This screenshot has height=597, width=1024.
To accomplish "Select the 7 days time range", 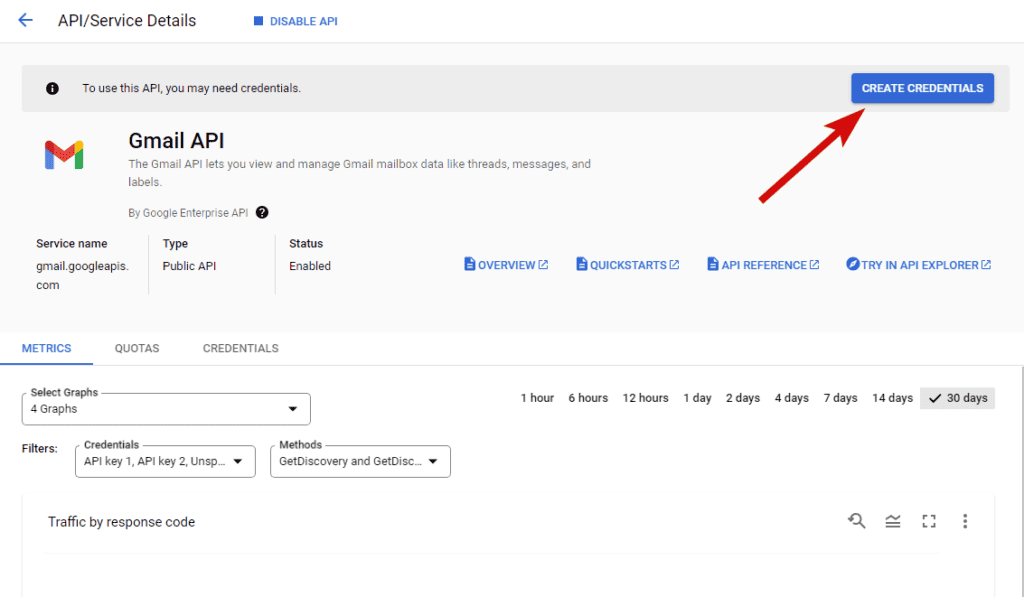I will click(840, 398).
